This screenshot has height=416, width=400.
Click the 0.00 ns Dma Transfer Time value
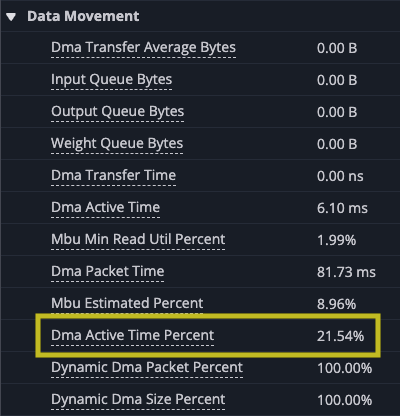pos(340,176)
